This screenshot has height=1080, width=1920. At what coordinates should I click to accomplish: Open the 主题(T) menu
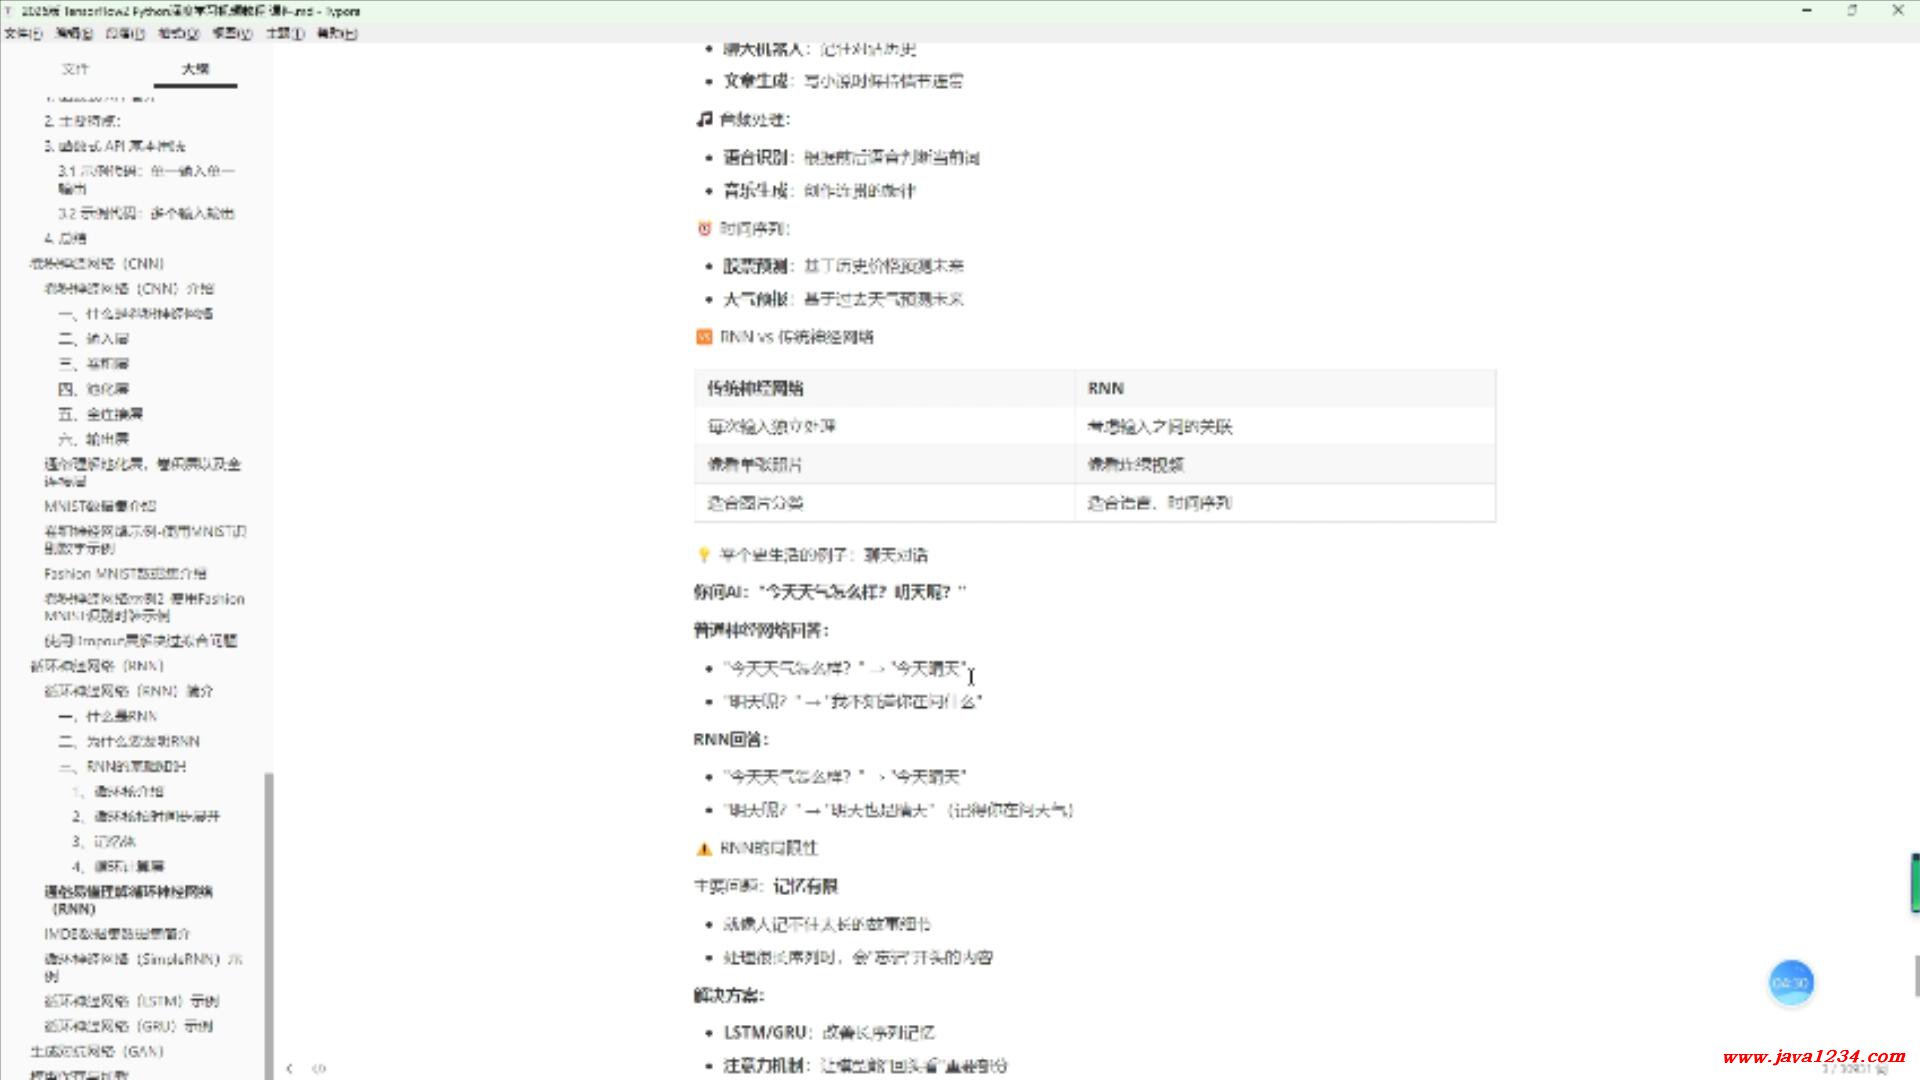click(284, 33)
